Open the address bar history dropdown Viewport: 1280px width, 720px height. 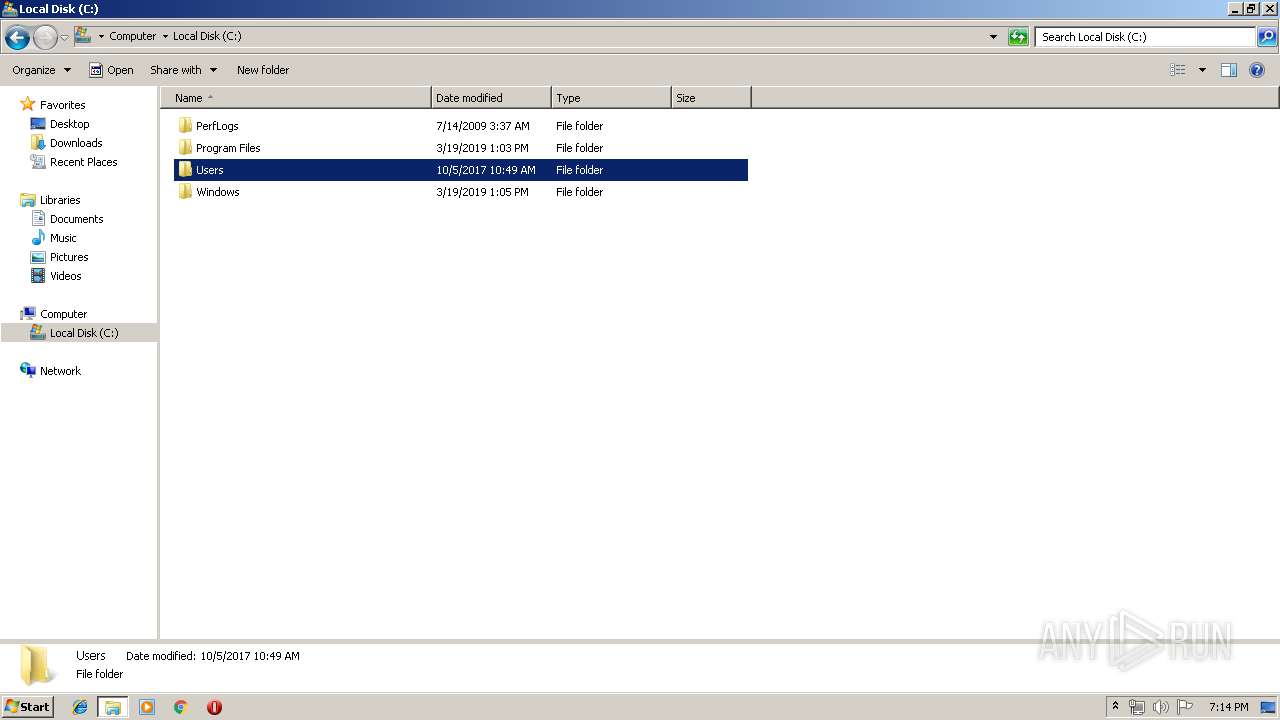point(993,37)
